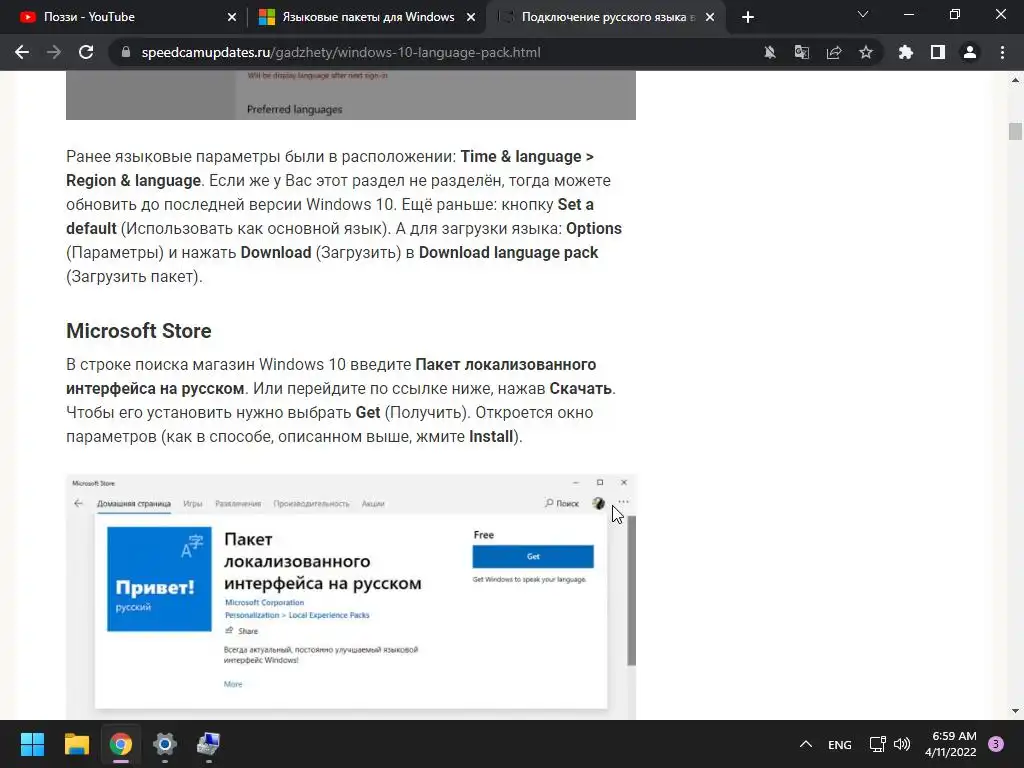1024x768 pixels.
Task: Select Подключение русского языка tab
Action: 607,17
